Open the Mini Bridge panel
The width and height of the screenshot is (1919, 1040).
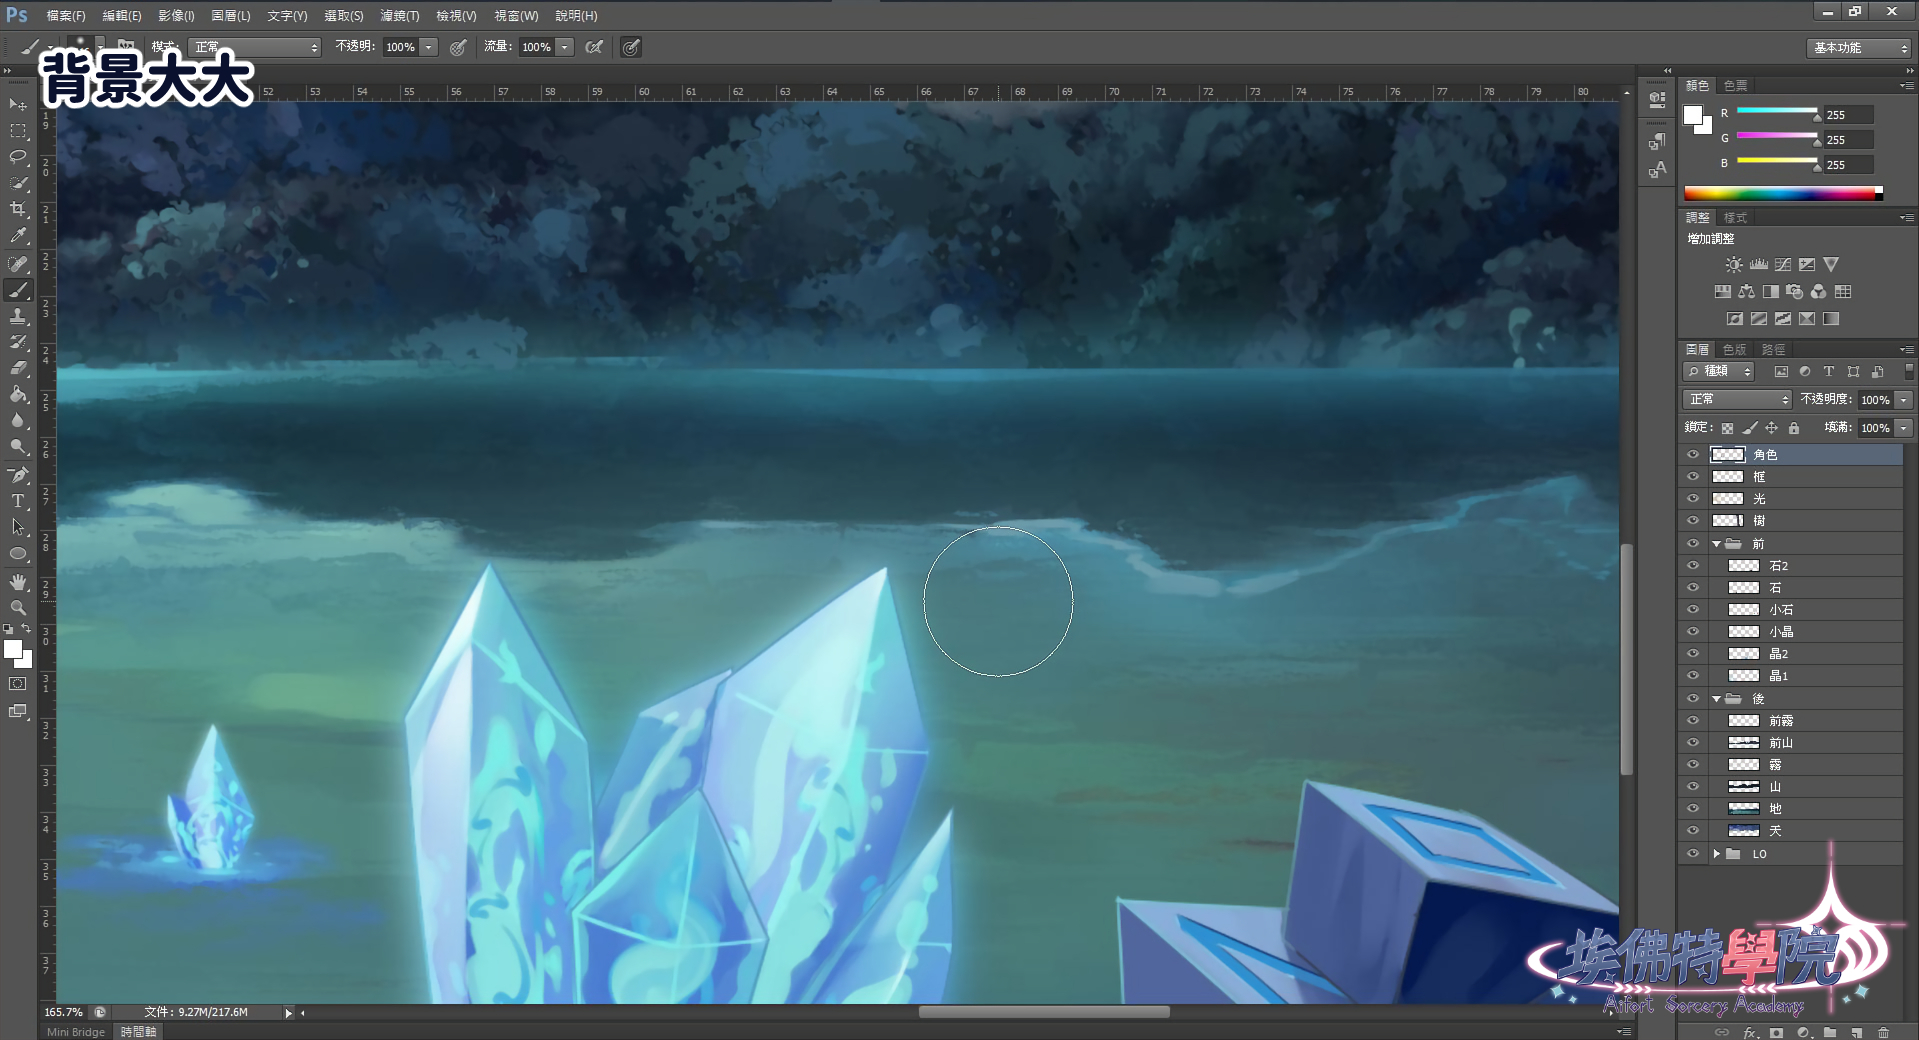point(76,1032)
